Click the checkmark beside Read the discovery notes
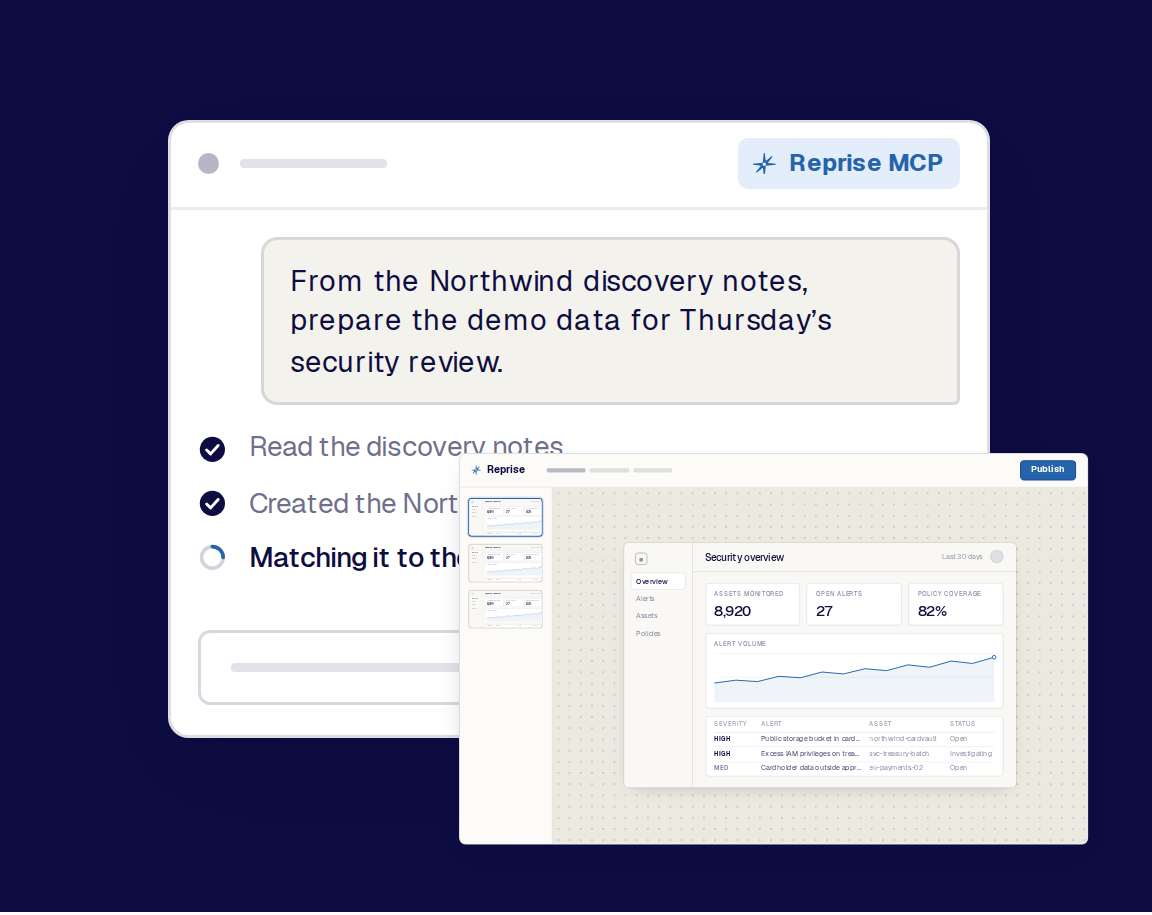Image resolution: width=1152 pixels, height=915 pixels. point(212,449)
